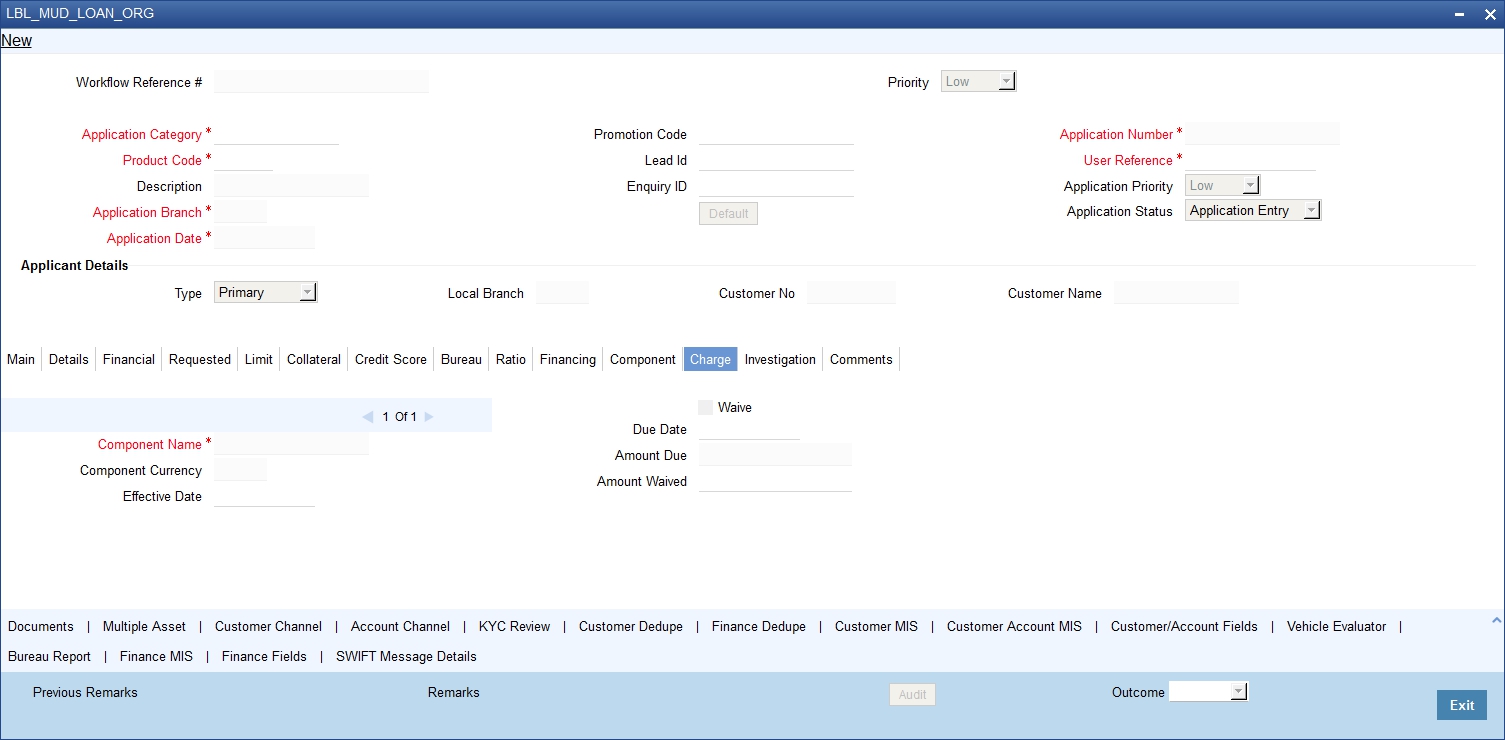Click the Due Date field
The width and height of the screenshot is (1505, 740).
(x=749, y=429)
